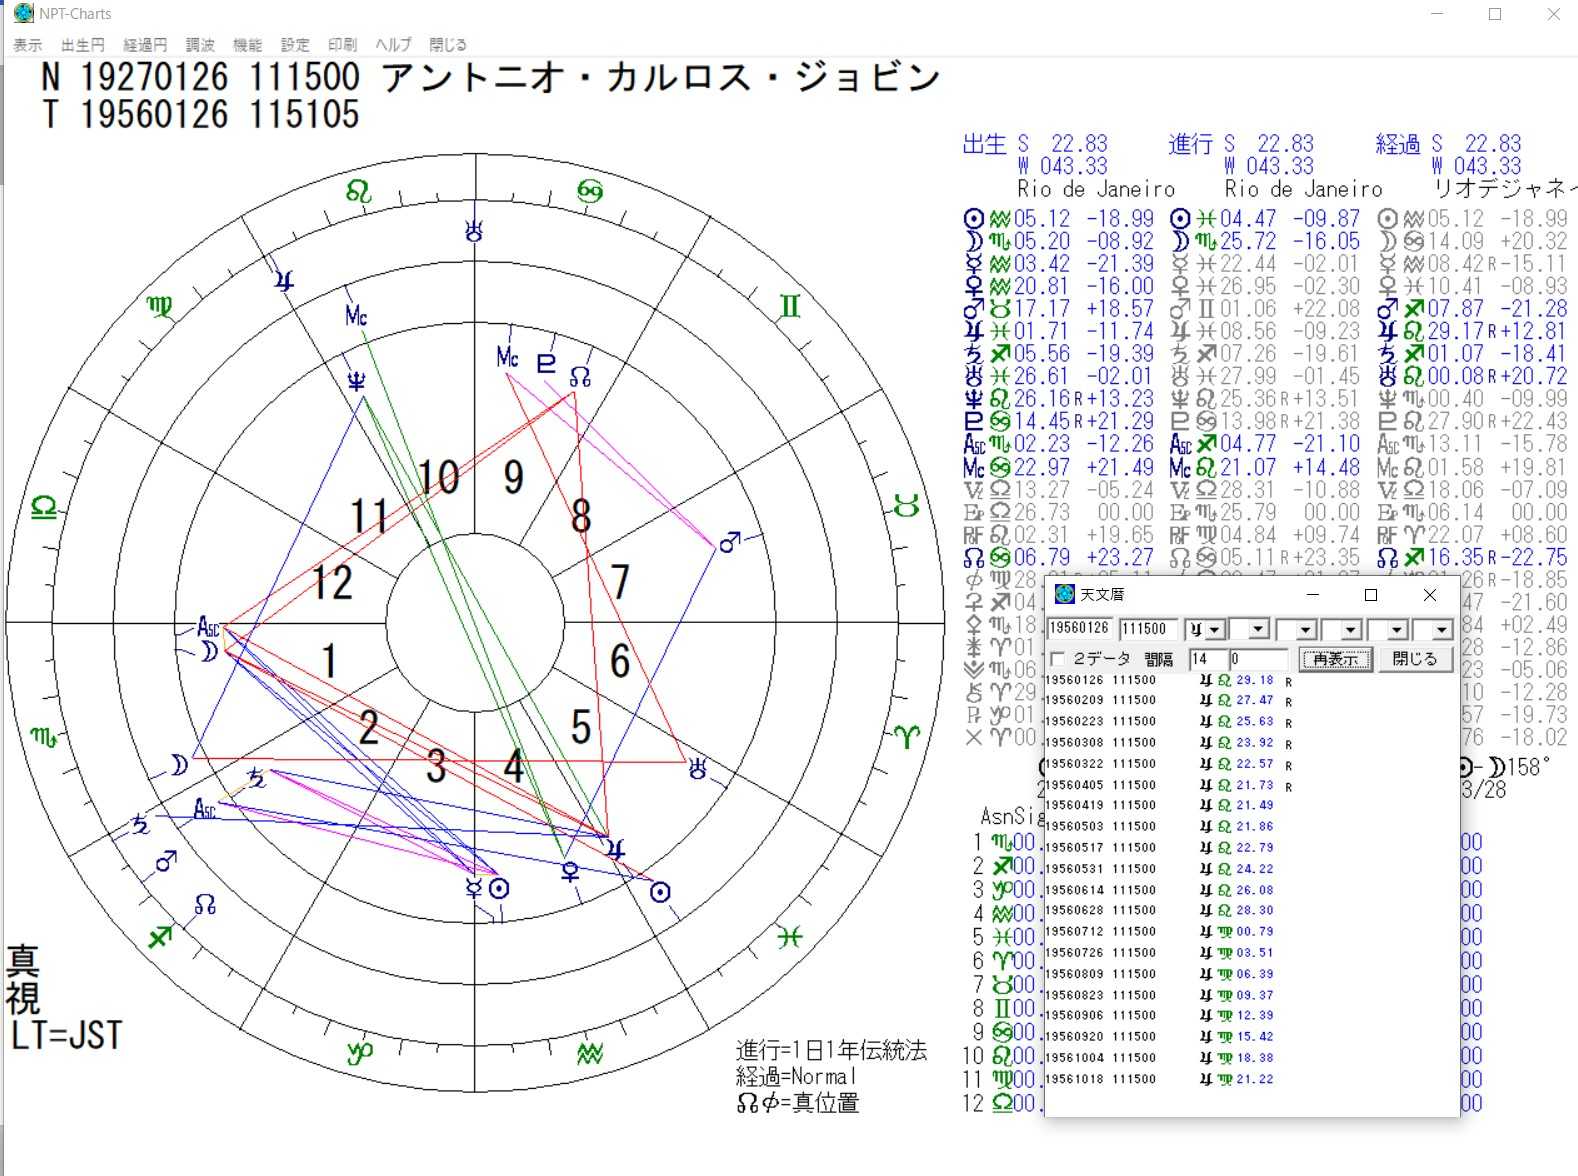Viewport: 1578px width, 1176px height.
Task: Click the NPT-Charts app icon in title bar
Action: [23, 14]
